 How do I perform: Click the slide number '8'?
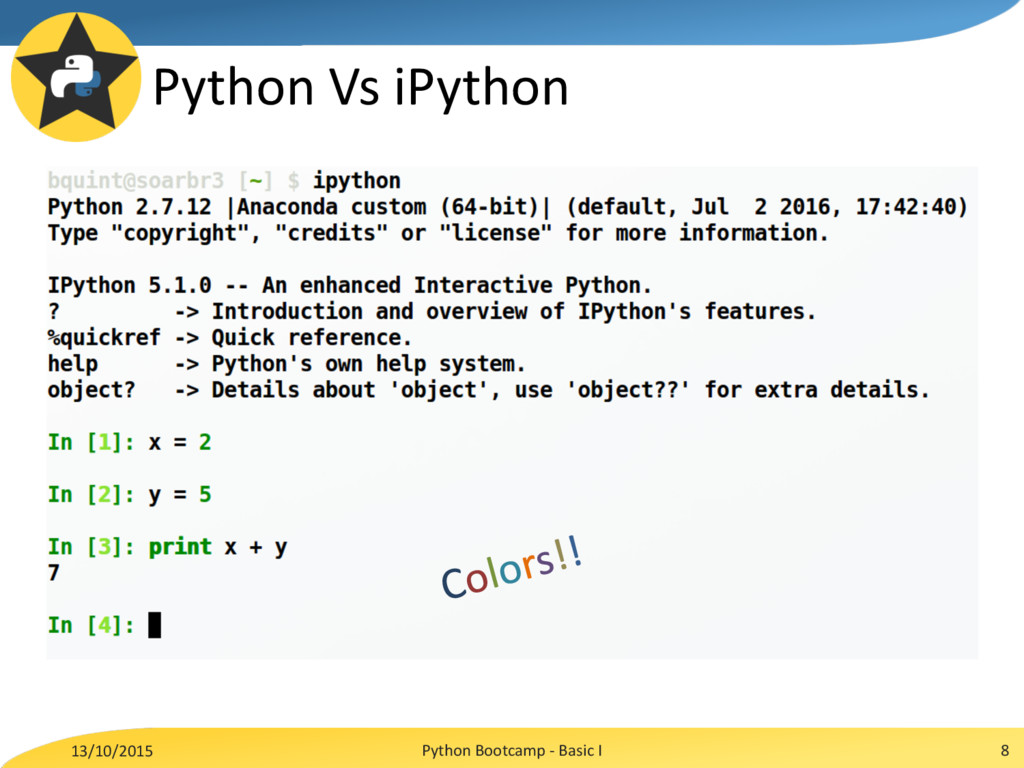click(1004, 750)
